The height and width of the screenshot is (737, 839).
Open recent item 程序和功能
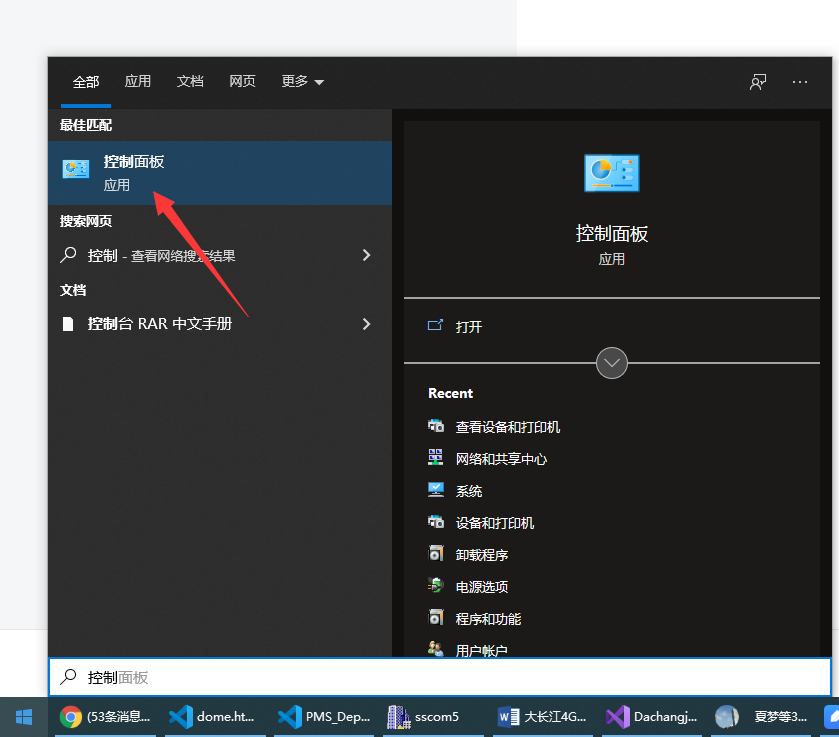488,619
